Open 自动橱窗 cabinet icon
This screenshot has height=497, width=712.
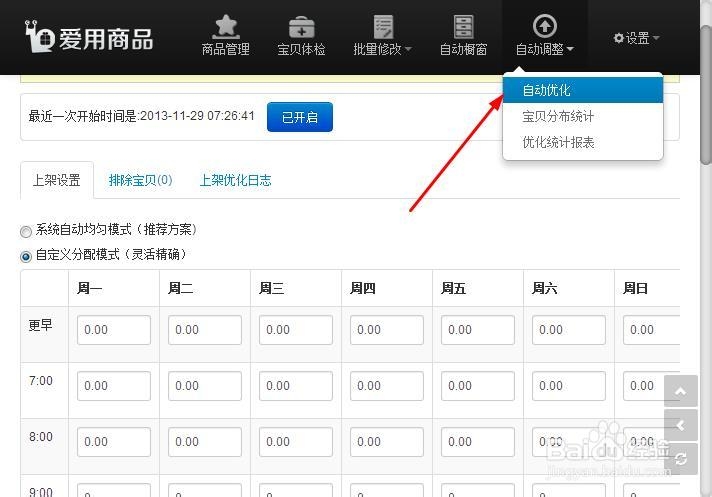[x=464, y=27]
